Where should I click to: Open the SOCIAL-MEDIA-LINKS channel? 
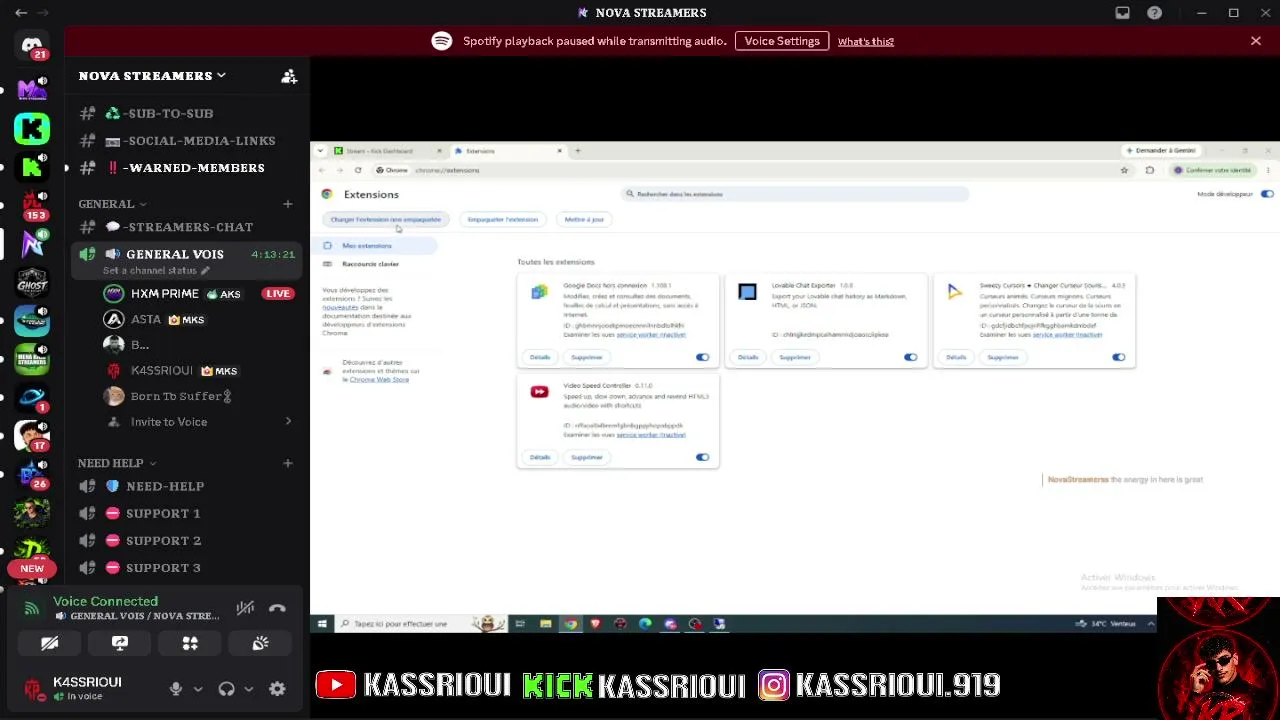click(186, 141)
